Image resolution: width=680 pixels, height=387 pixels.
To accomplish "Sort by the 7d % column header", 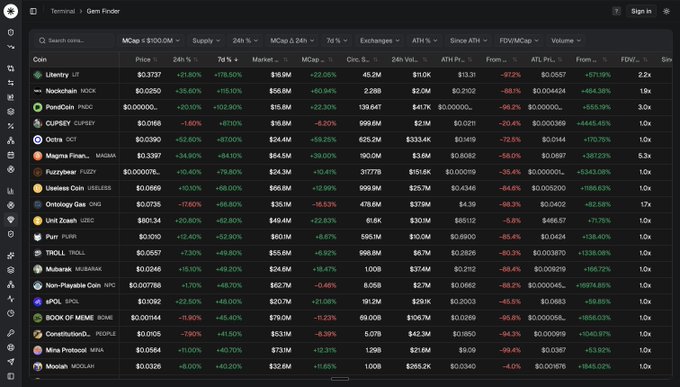I will point(228,59).
